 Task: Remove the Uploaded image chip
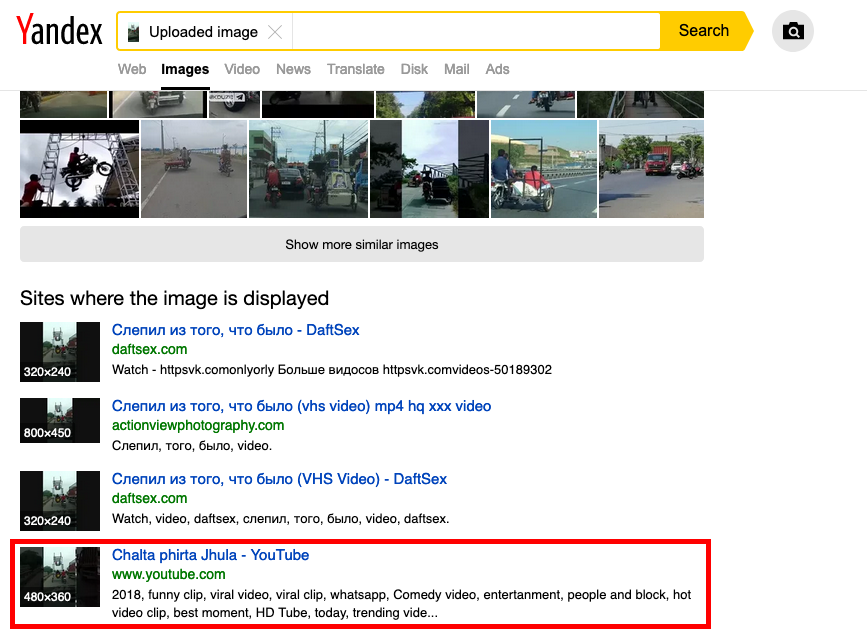click(275, 32)
